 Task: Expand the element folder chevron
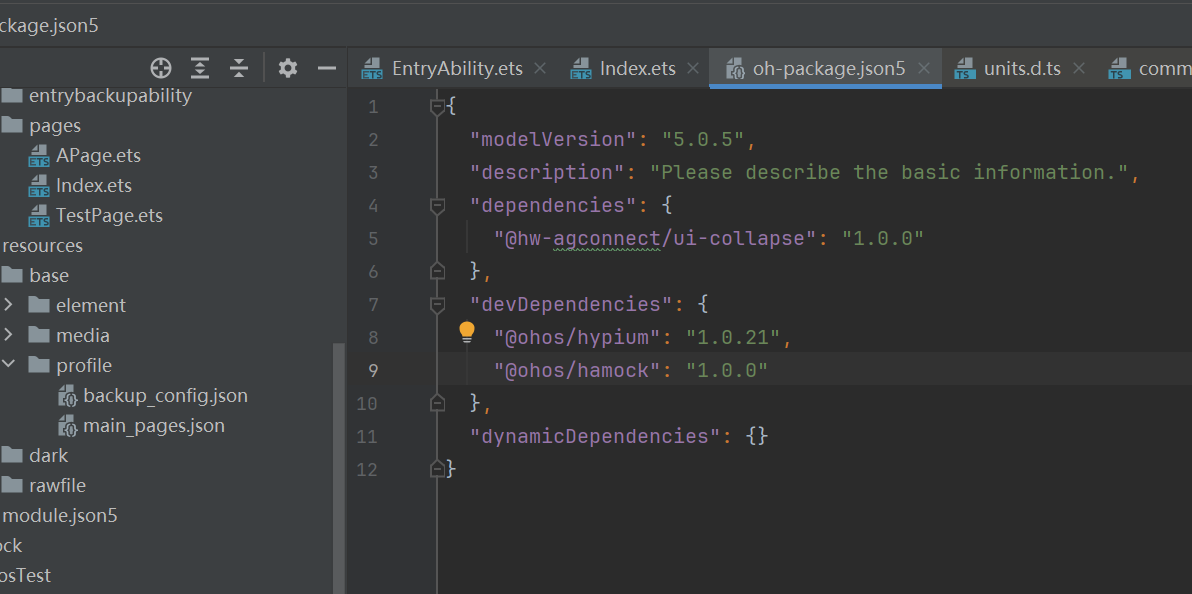click(x=8, y=305)
